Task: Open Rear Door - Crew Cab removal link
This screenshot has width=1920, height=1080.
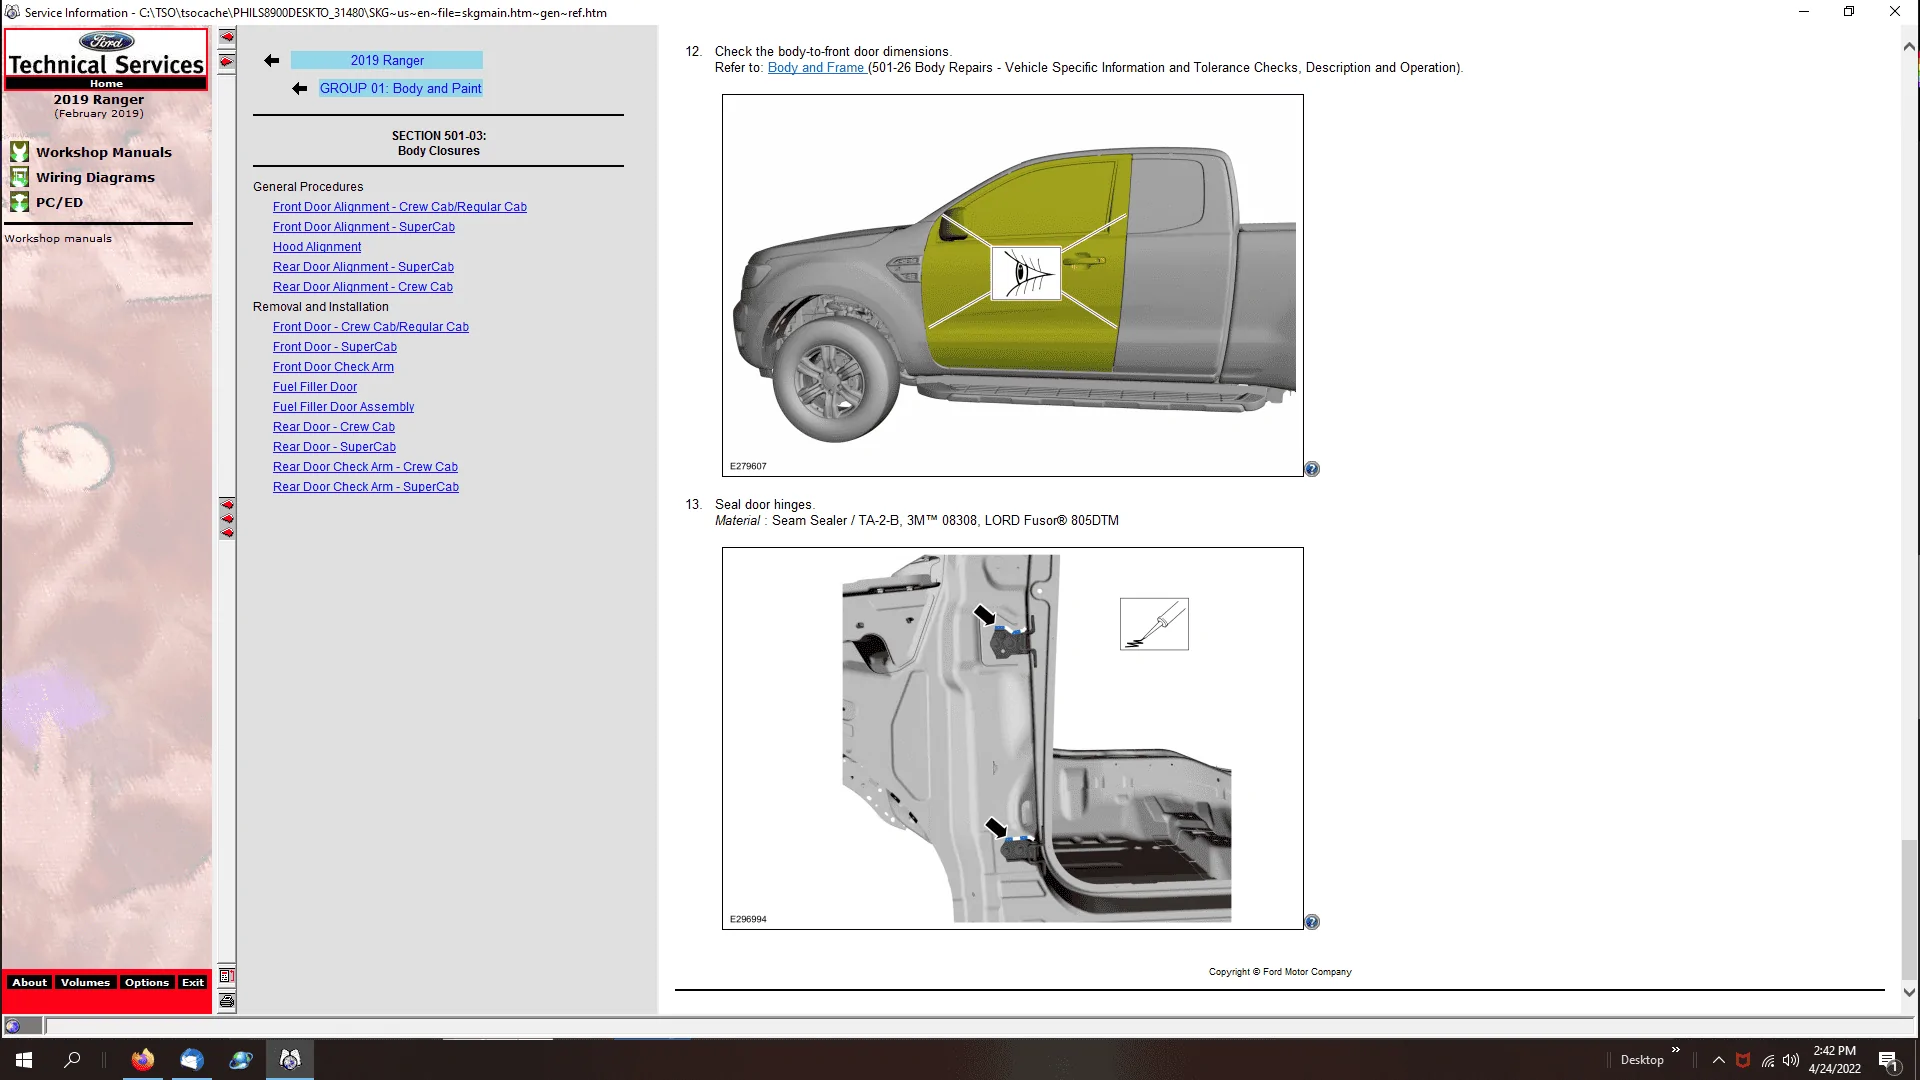Action: (334, 427)
